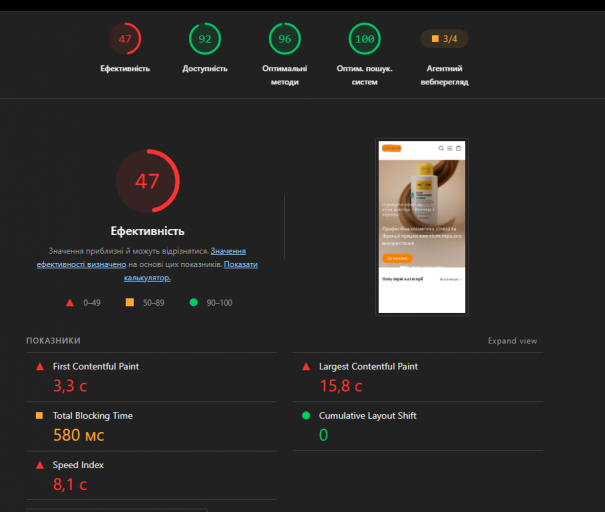This screenshot has height=512, width=605.
Task: Click the green circle next to Cumulative Layout Shift
Action: 306,416
